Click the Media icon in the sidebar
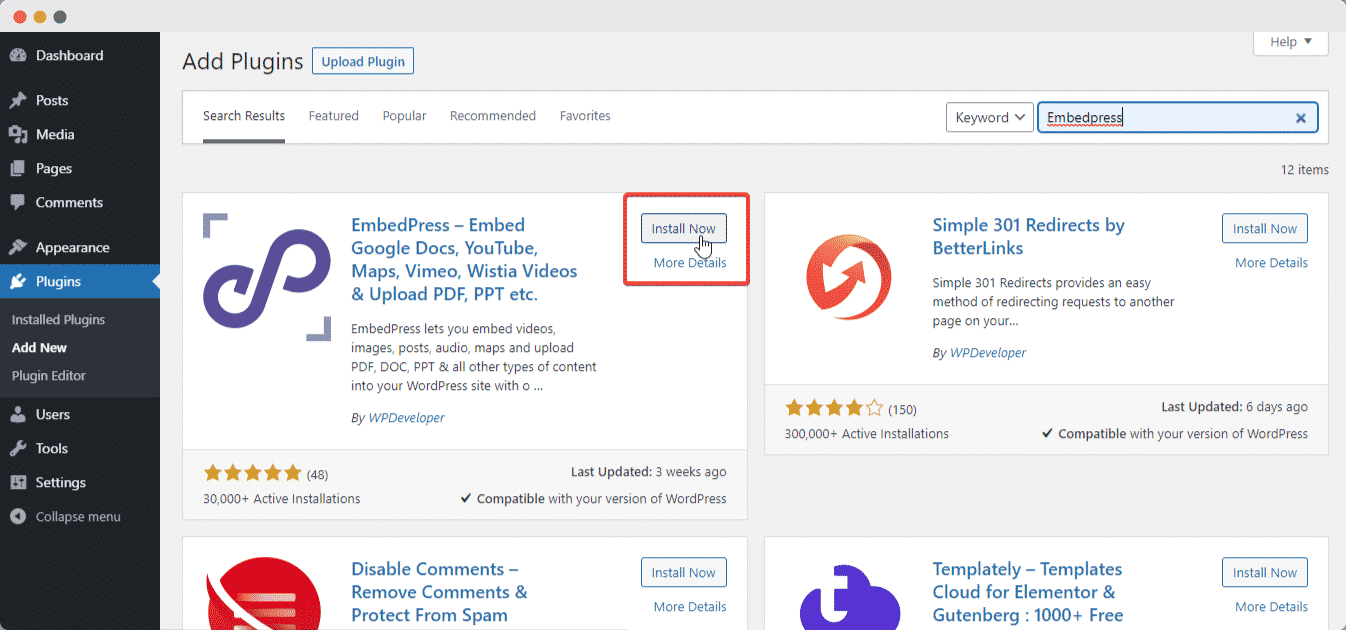Image resolution: width=1346 pixels, height=630 pixels. click(18, 135)
